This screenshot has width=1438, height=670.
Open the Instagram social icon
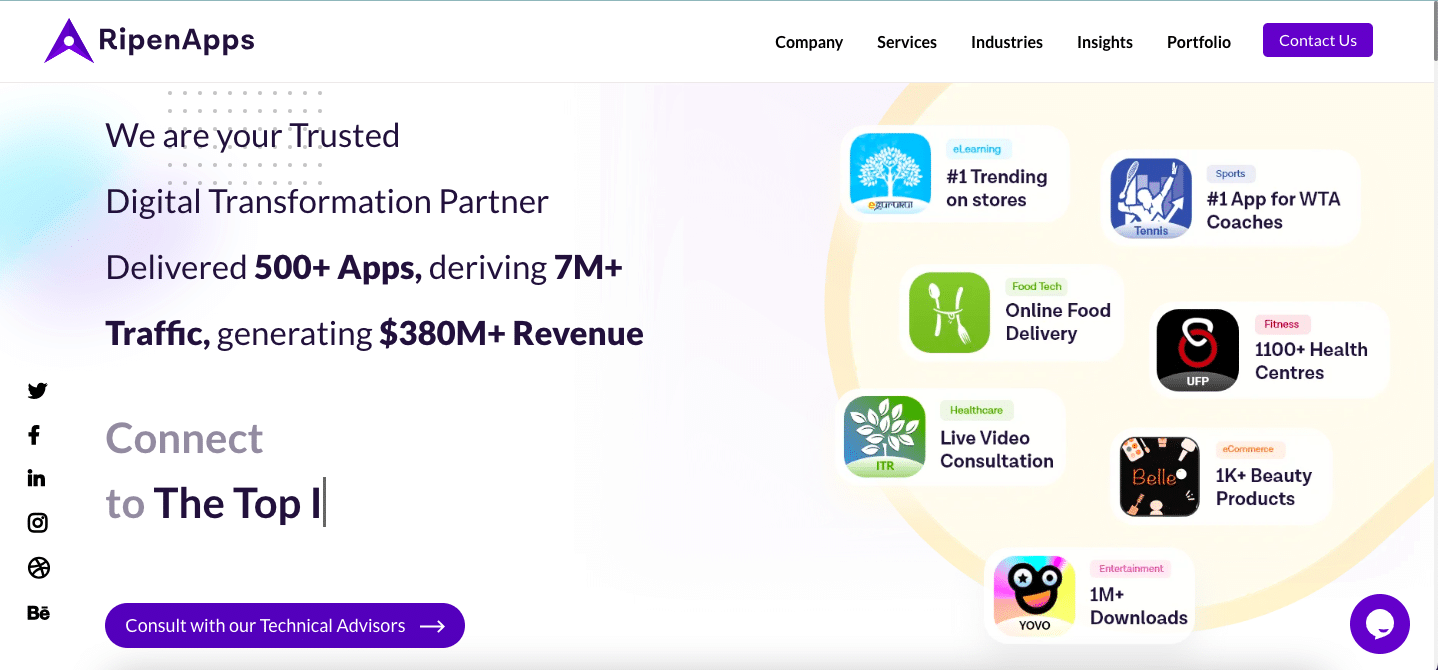(38, 522)
